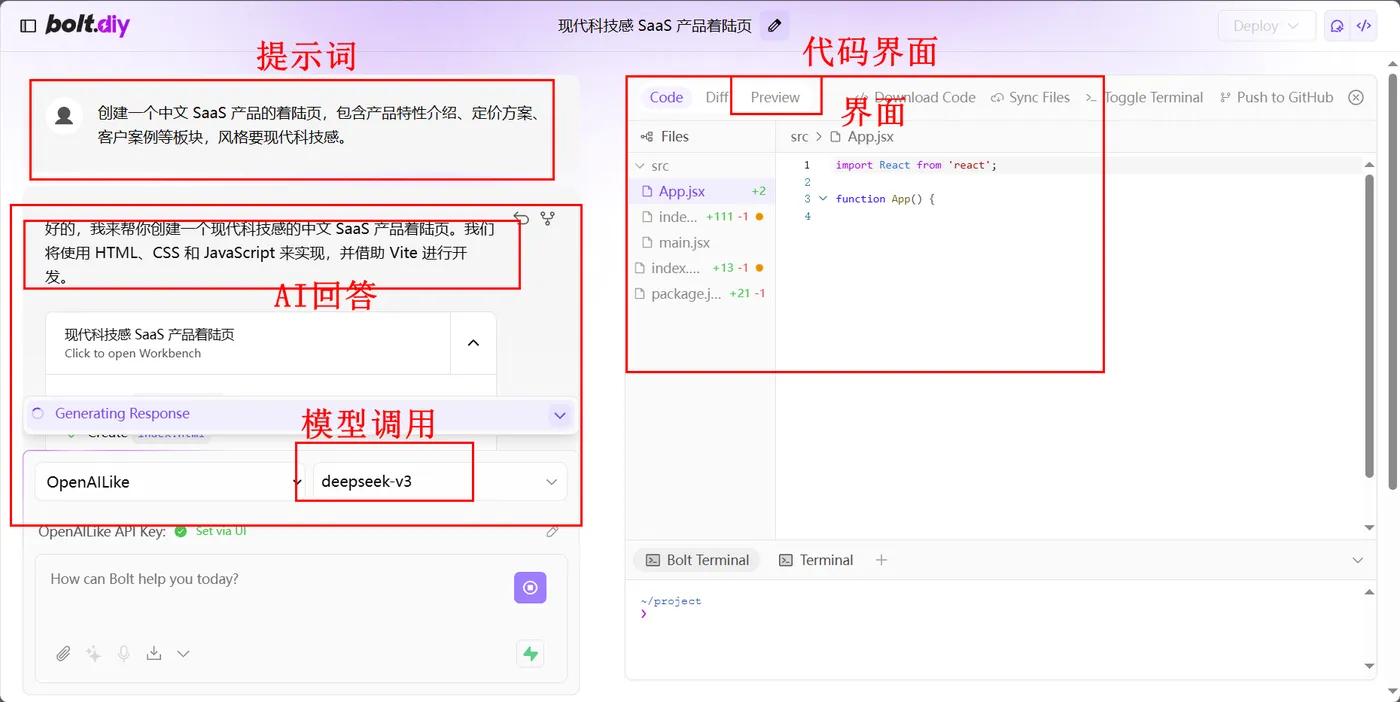
Task: Edit the OpenAILike API key pencil icon
Action: tap(552, 532)
